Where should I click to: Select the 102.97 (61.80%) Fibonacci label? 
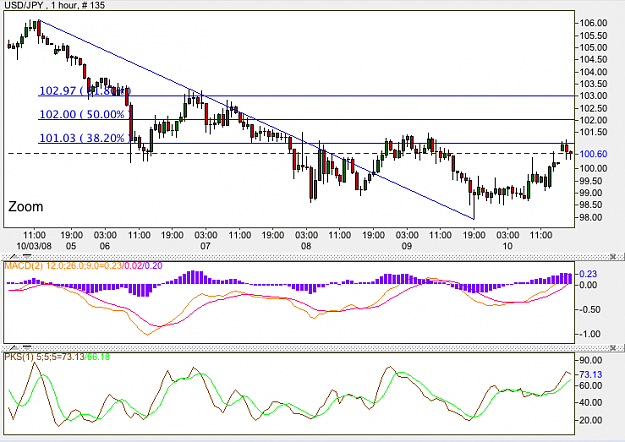point(85,90)
